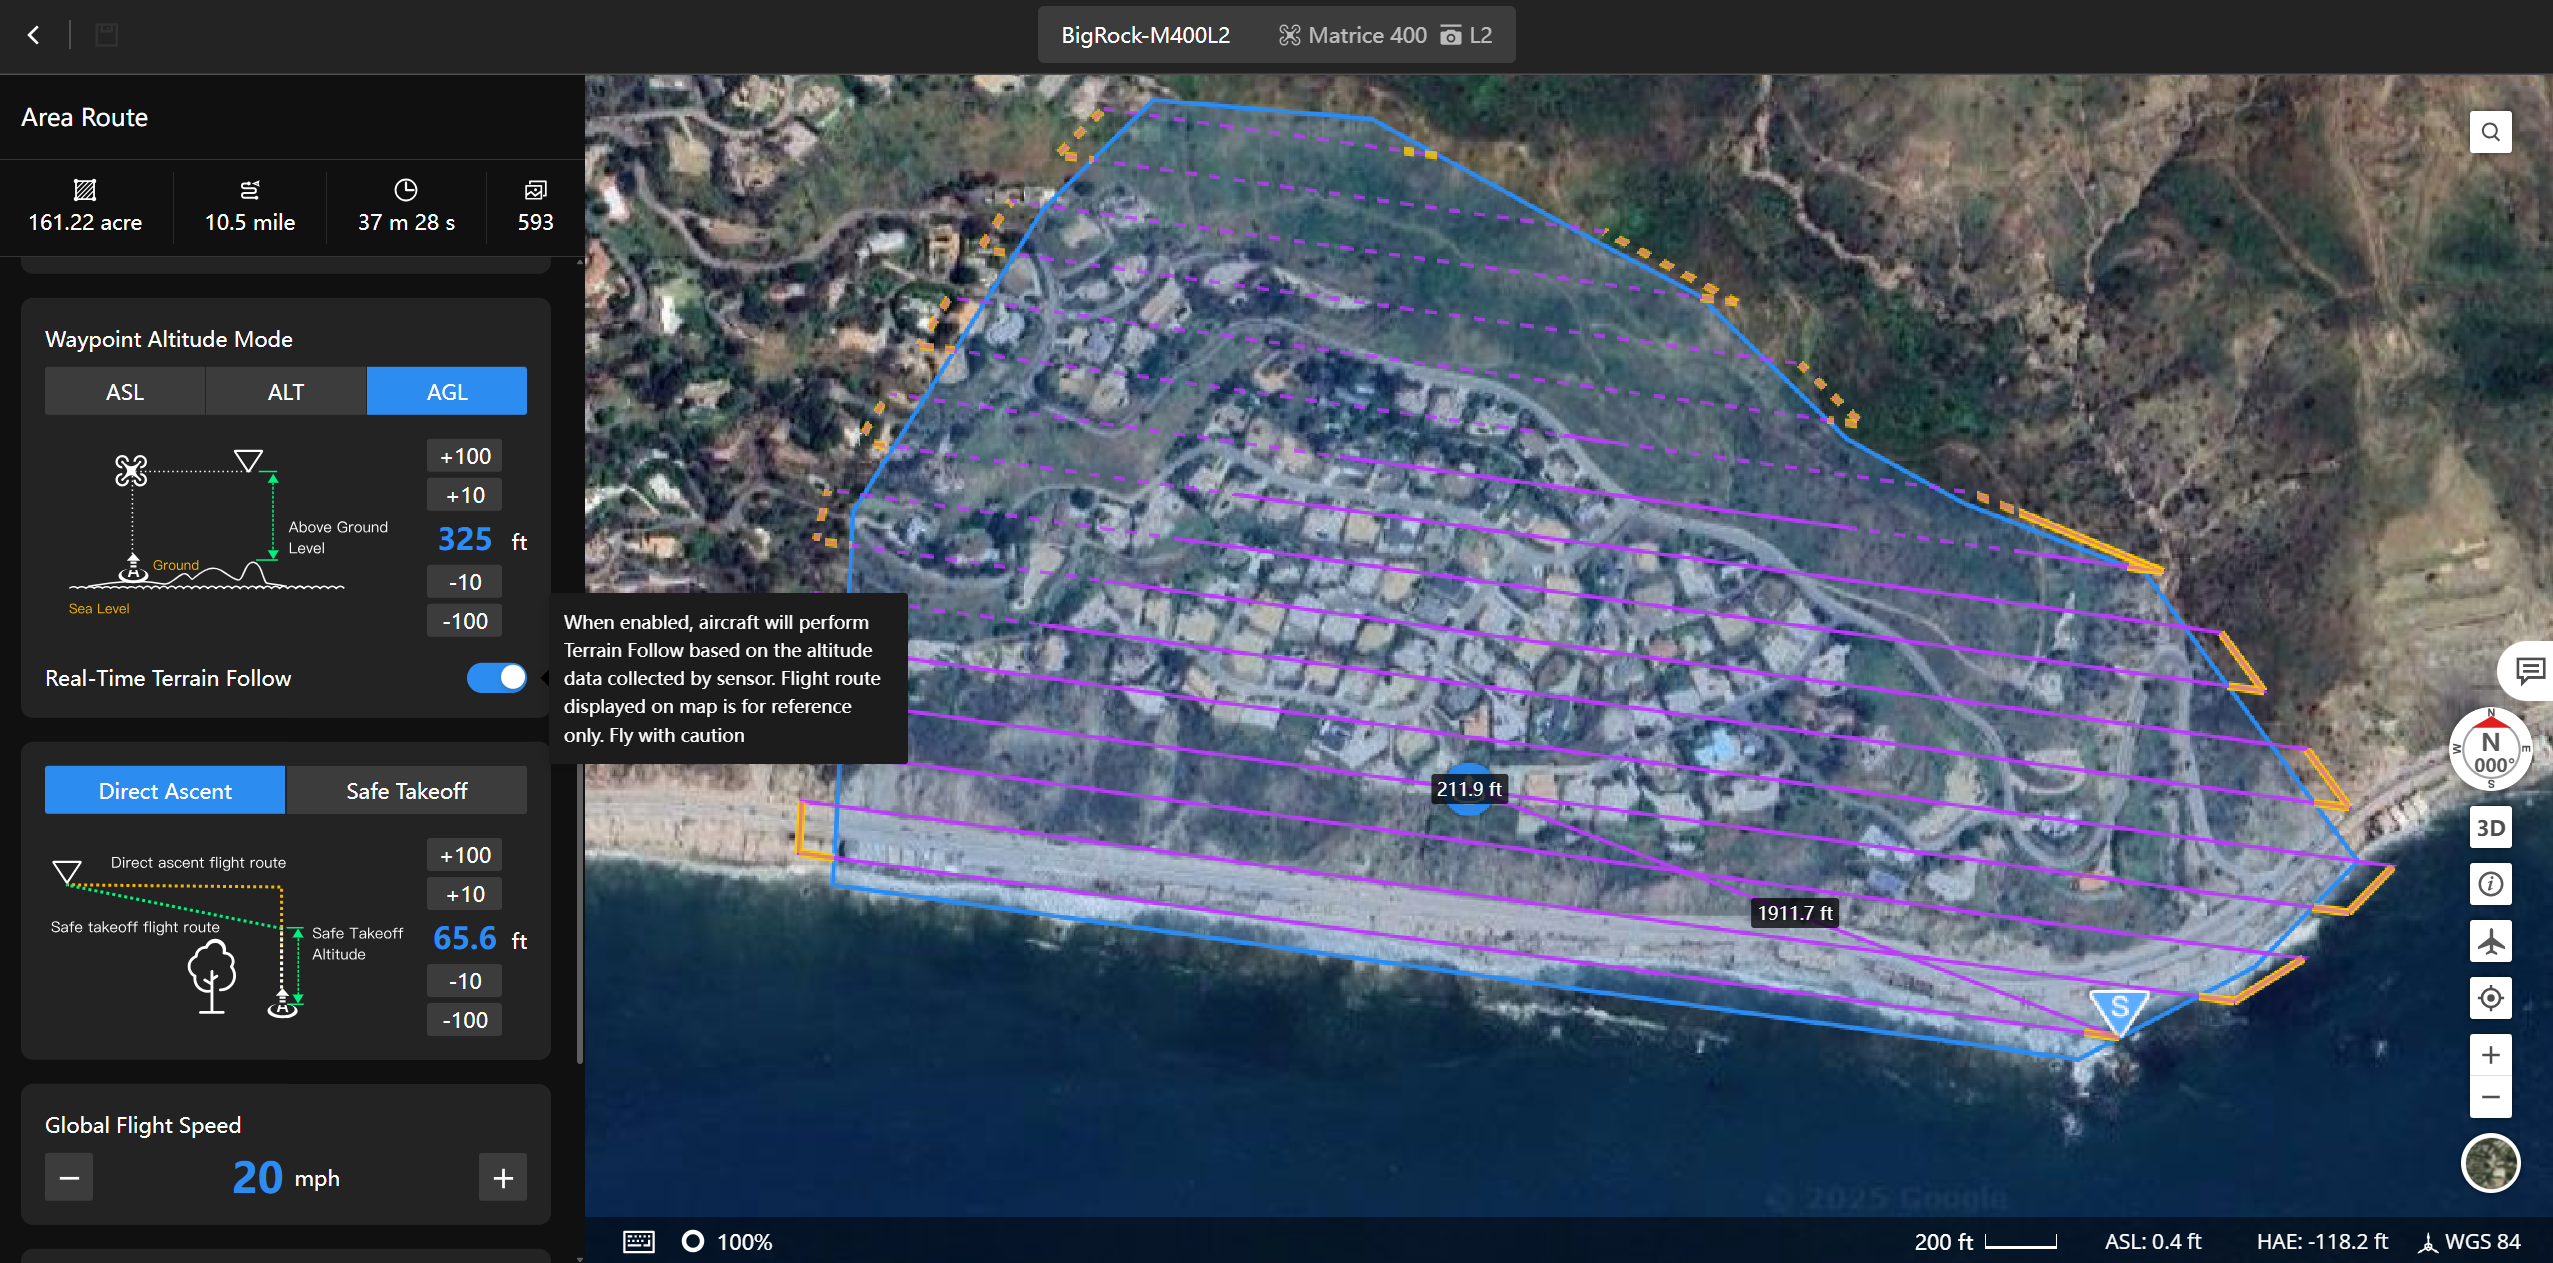Reset the north compass heading

[x=2490, y=750]
